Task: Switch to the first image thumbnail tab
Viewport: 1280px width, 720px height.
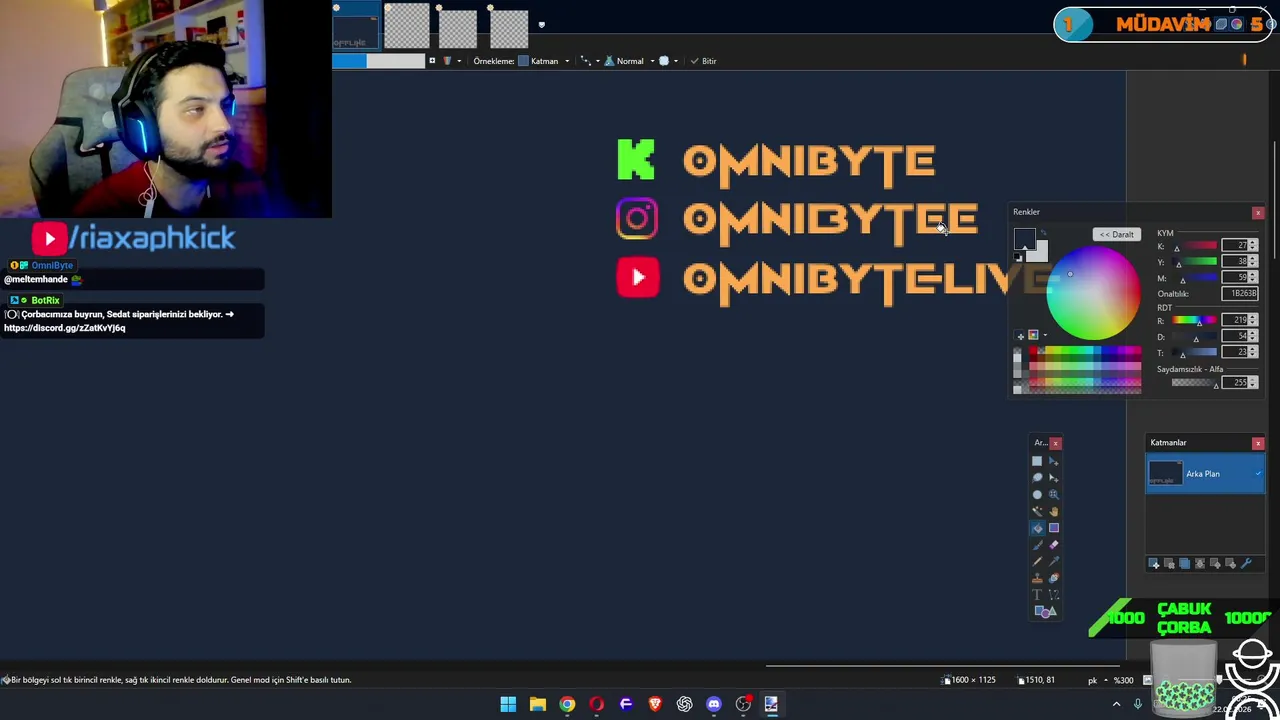Action: [356, 26]
